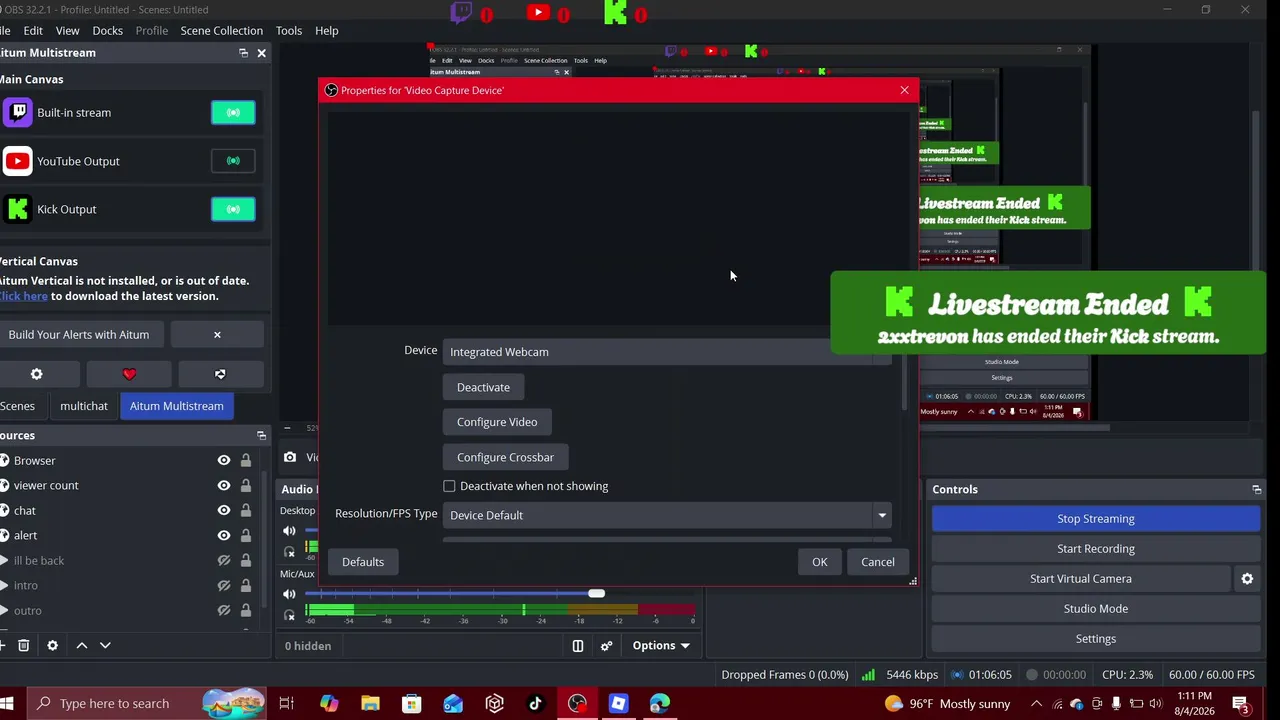Open the Device dropdown (Integrated Webcam)

pos(667,352)
